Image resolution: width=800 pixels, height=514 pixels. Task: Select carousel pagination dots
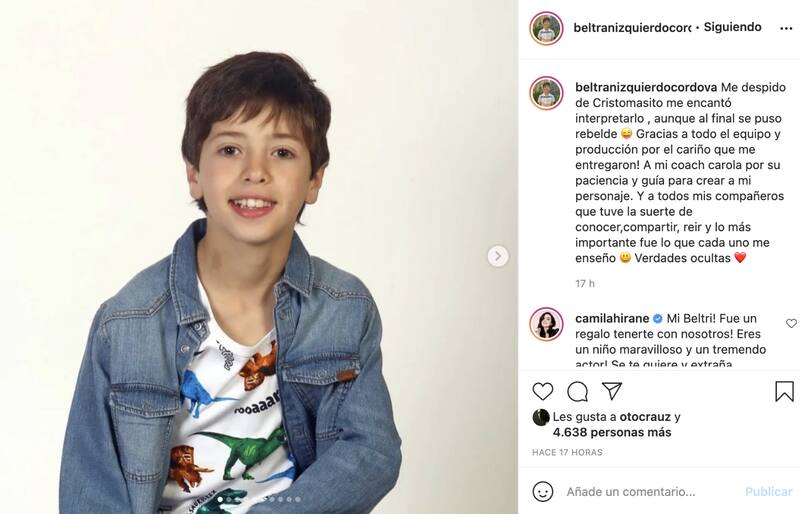click(x=259, y=499)
